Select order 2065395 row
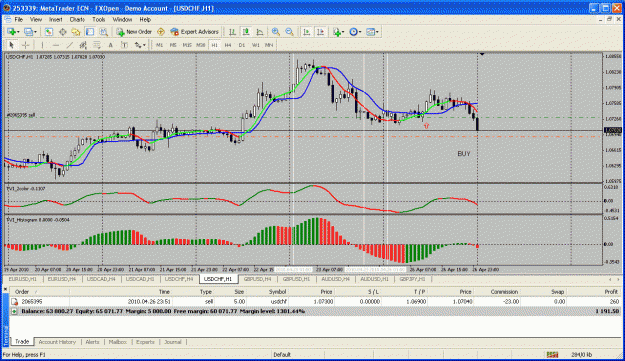The height and width of the screenshot is (361, 625). [315, 302]
